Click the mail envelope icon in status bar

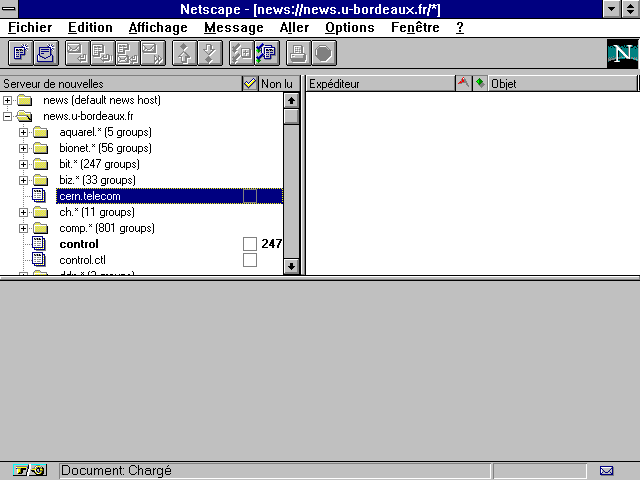tap(607, 471)
